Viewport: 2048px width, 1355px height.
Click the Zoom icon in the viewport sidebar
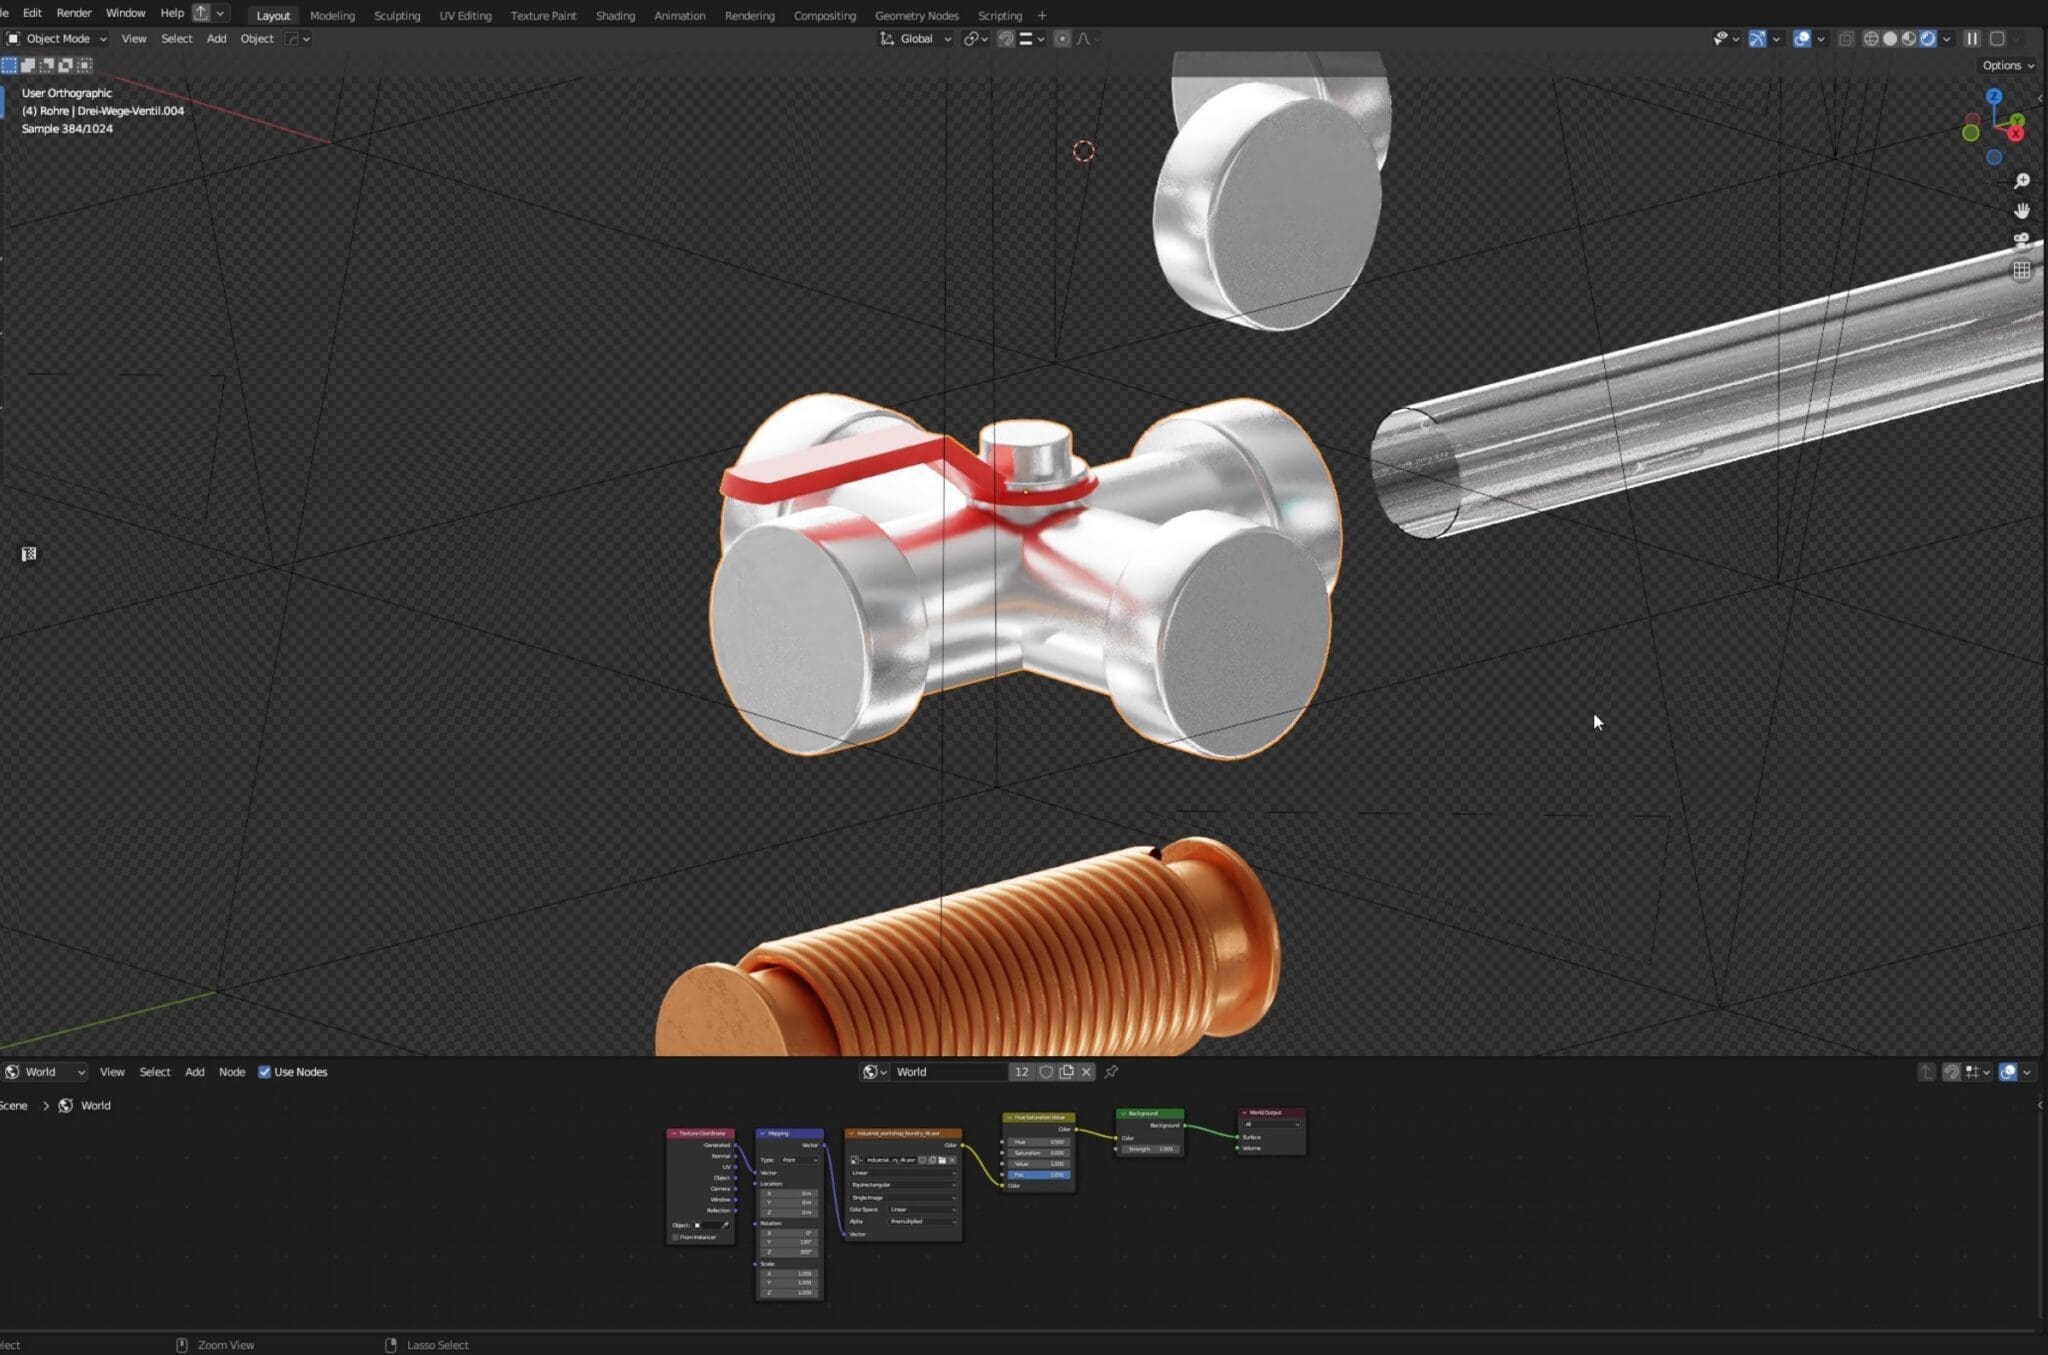point(2022,181)
